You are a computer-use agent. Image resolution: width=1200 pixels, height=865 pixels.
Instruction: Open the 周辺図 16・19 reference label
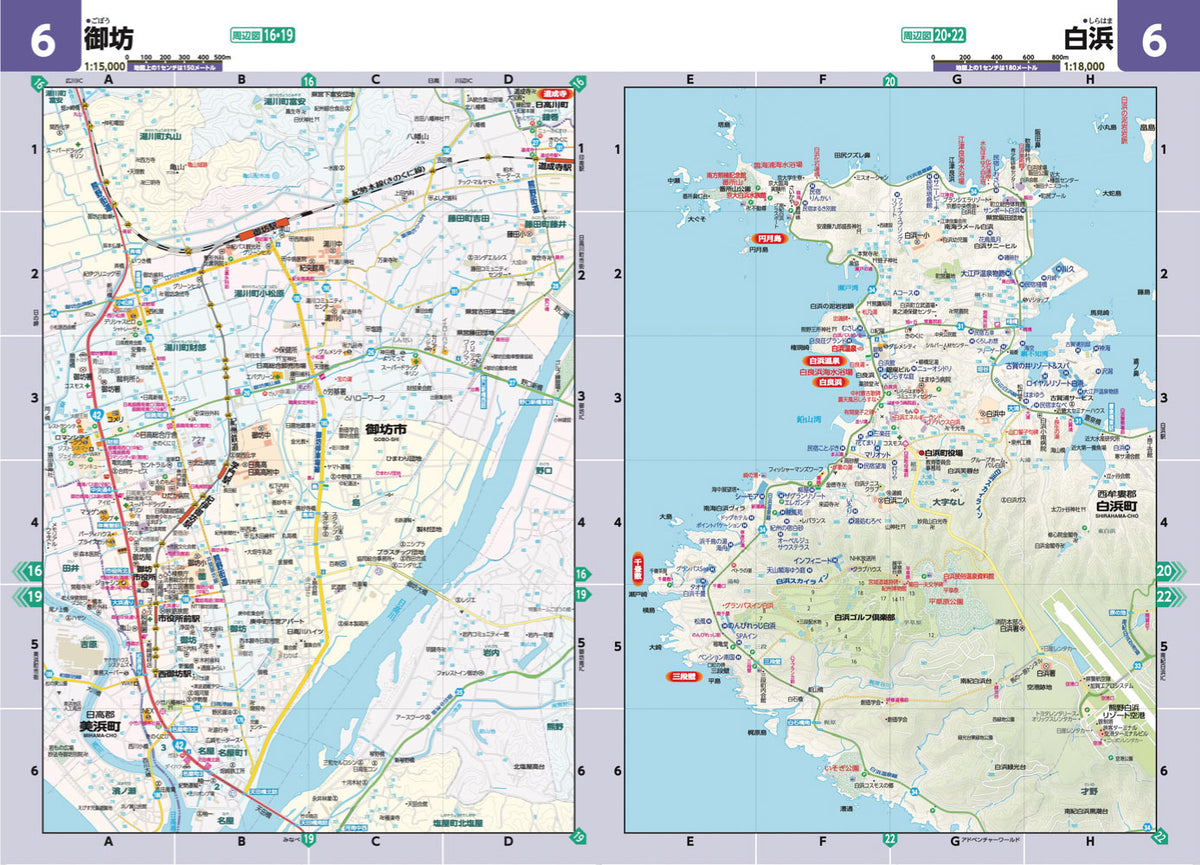coord(263,35)
